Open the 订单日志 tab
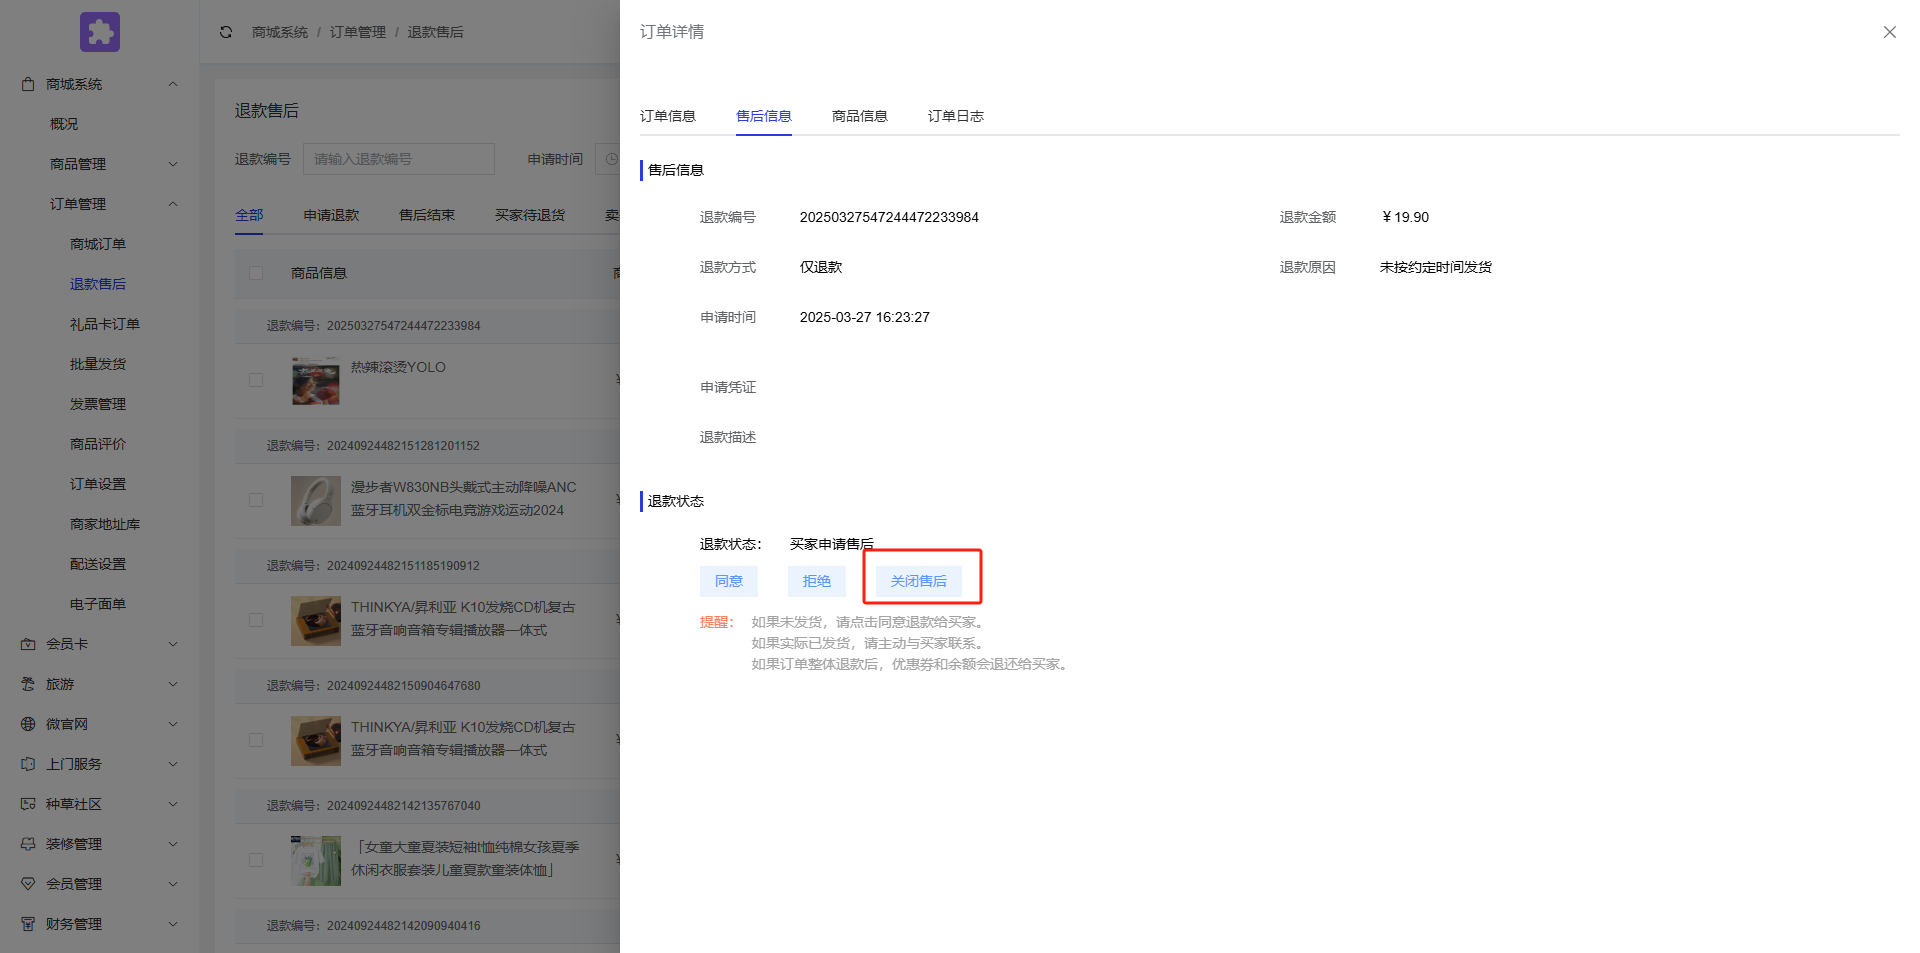 click(954, 115)
